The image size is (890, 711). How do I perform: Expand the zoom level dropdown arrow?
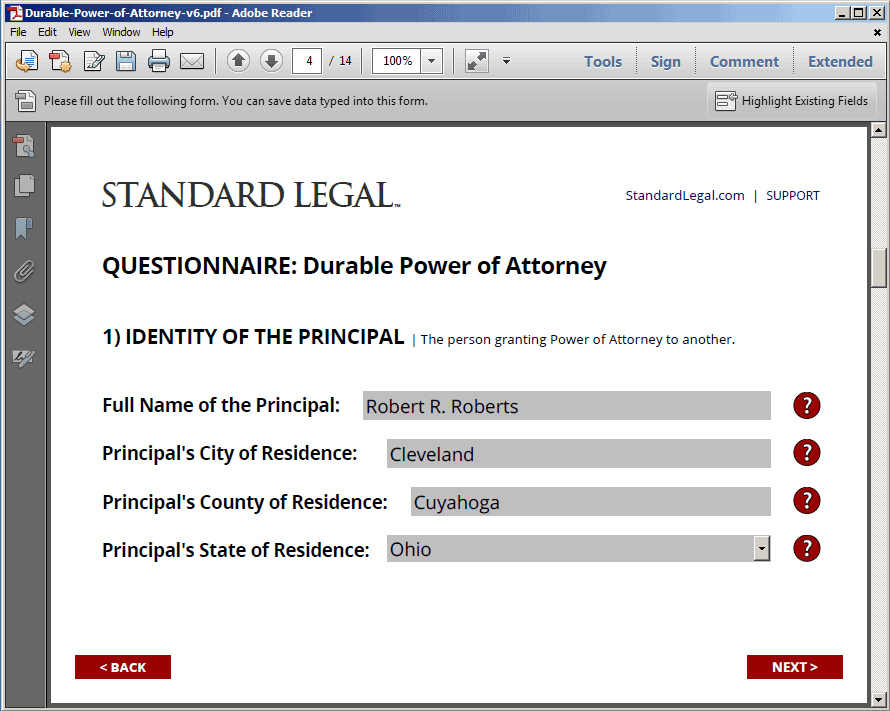(x=431, y=61)
